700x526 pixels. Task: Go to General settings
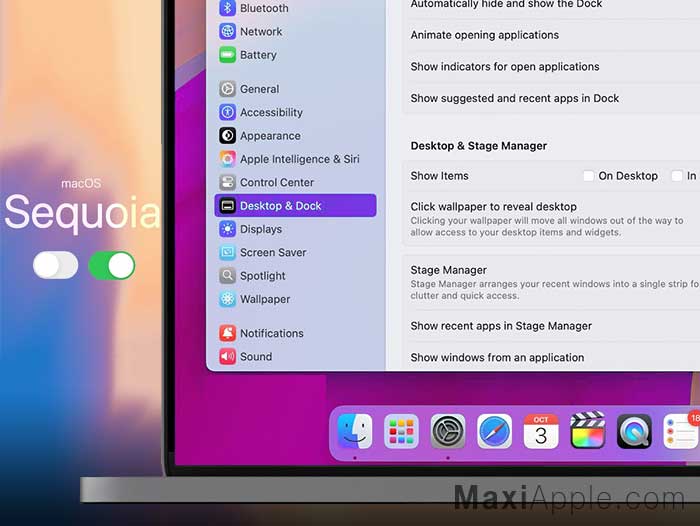(x=296, y=89)
